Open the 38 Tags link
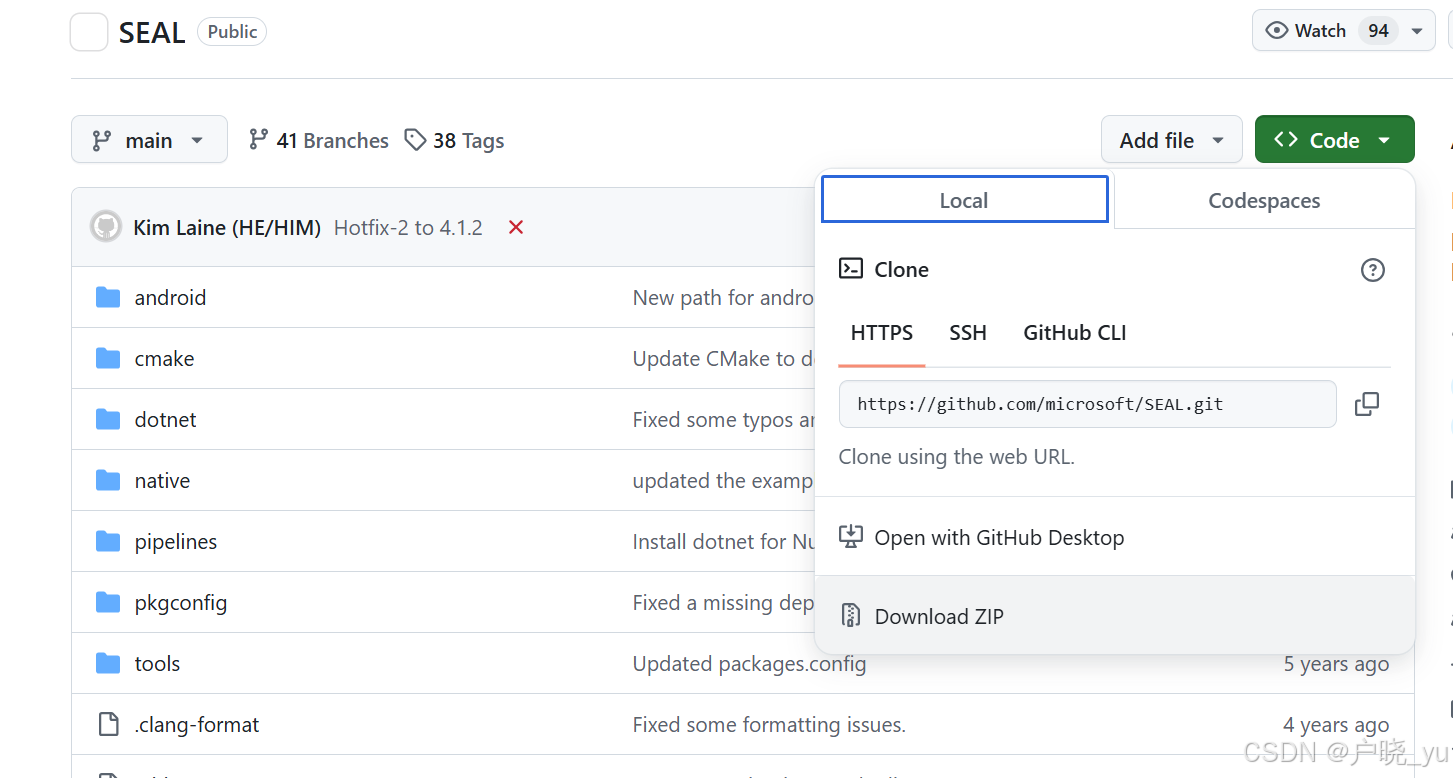 [x=454, y=140]
